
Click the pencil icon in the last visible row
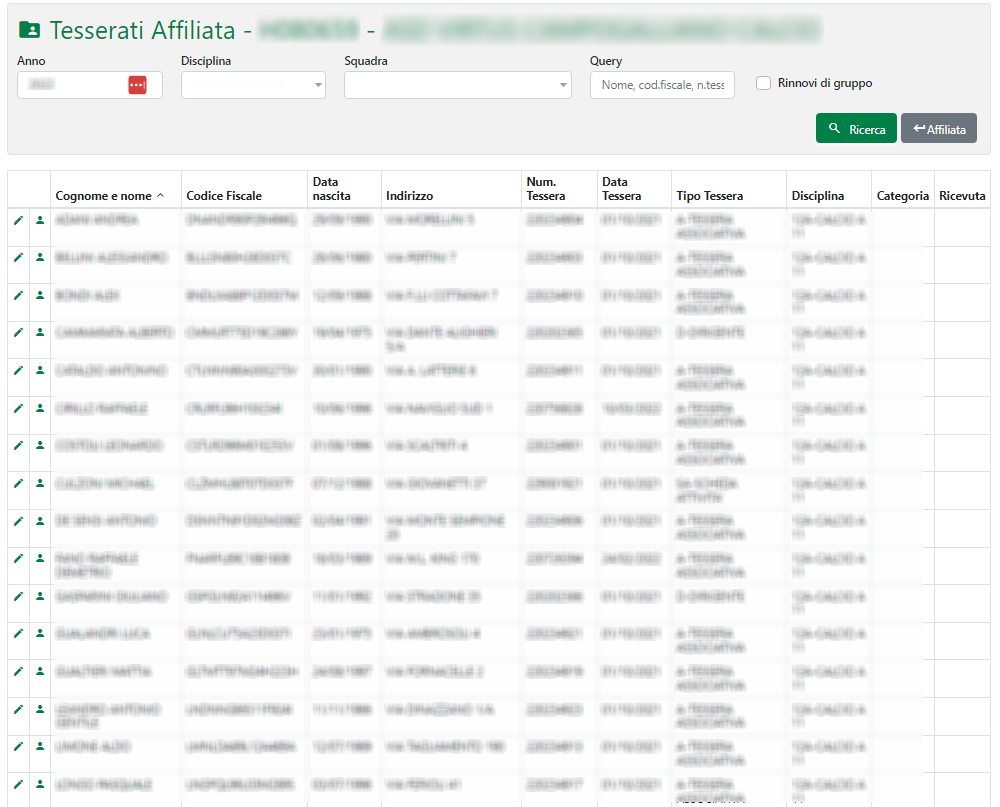coord(18,784)
